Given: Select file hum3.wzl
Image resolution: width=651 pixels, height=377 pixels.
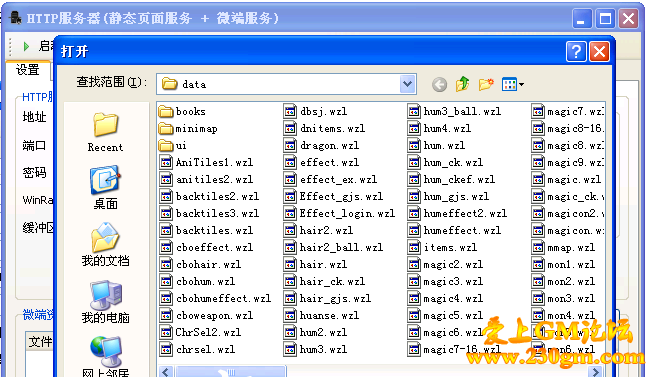Looking at the screenshot, I should click(316, 350).
